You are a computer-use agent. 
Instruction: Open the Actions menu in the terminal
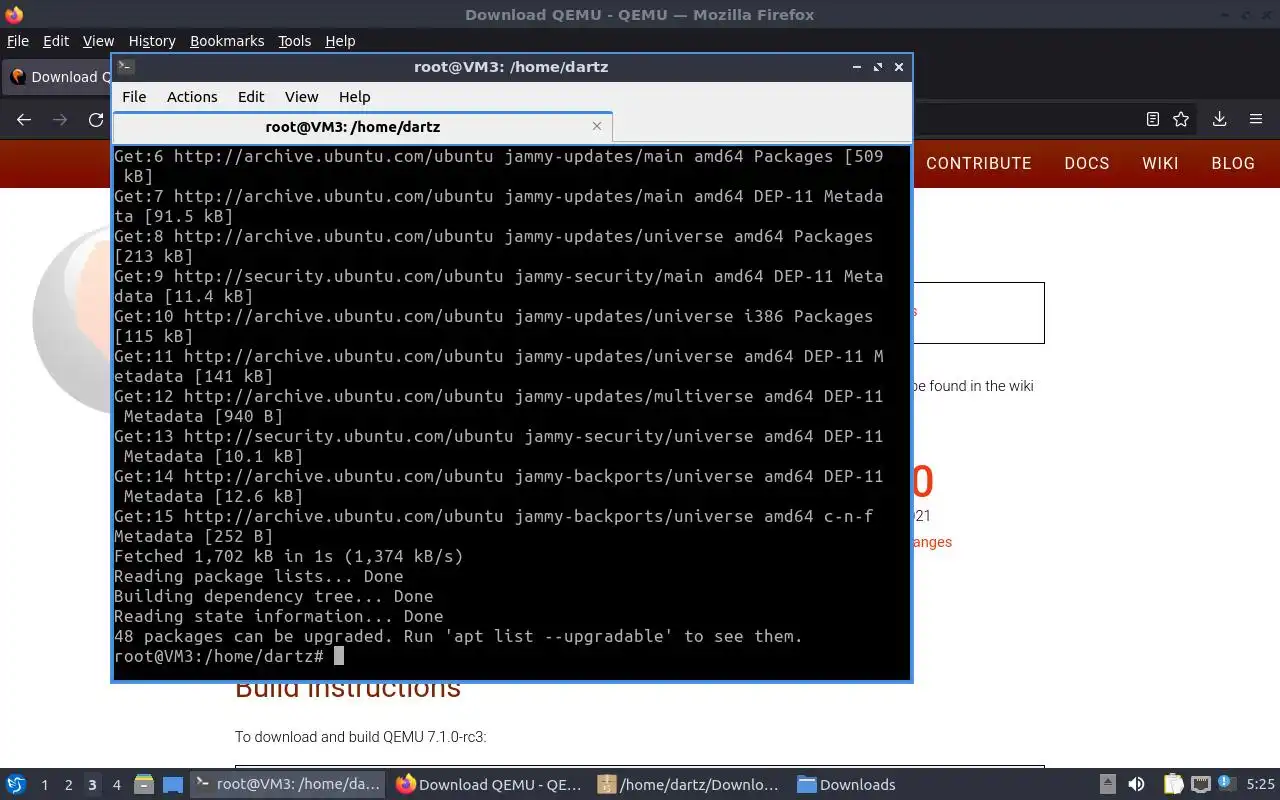[x=192, y=96]
